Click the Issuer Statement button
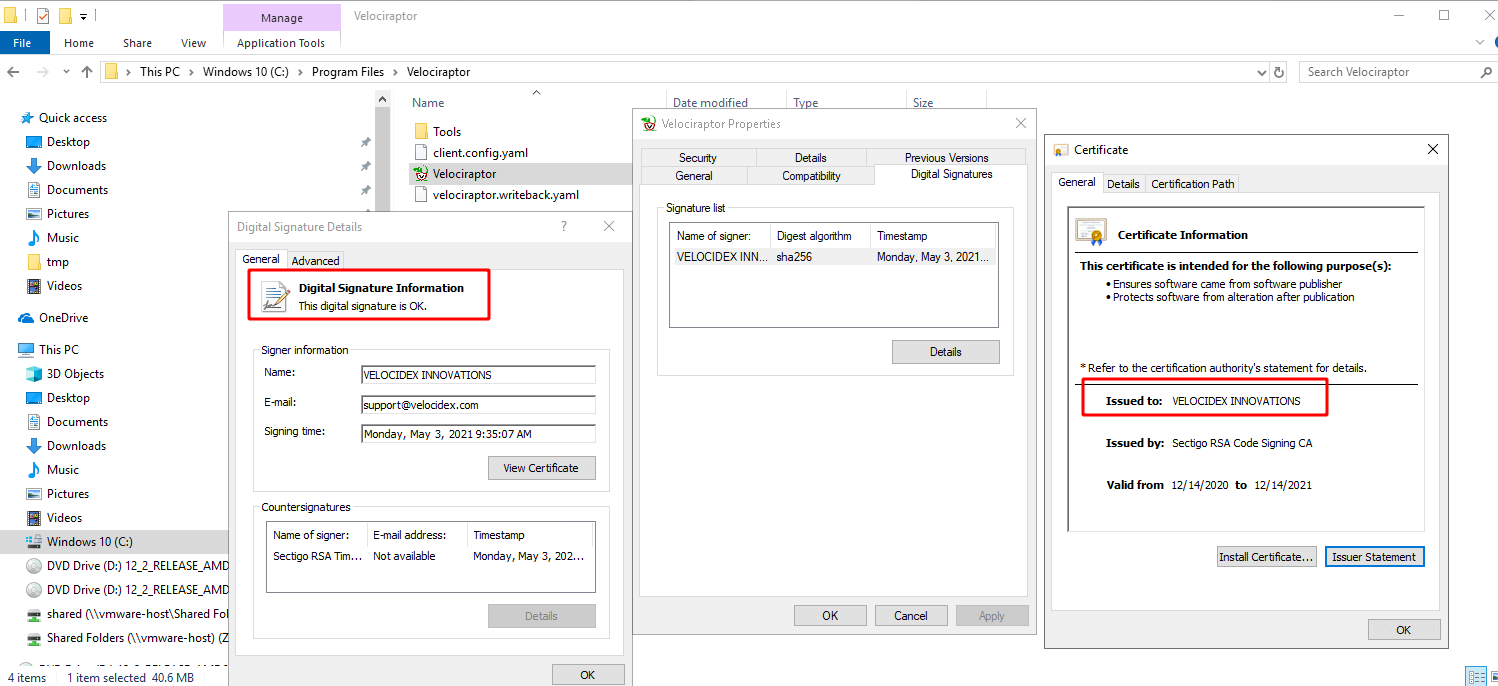This screenshot has width=1498, height=686. click(x=1373, y=557)
